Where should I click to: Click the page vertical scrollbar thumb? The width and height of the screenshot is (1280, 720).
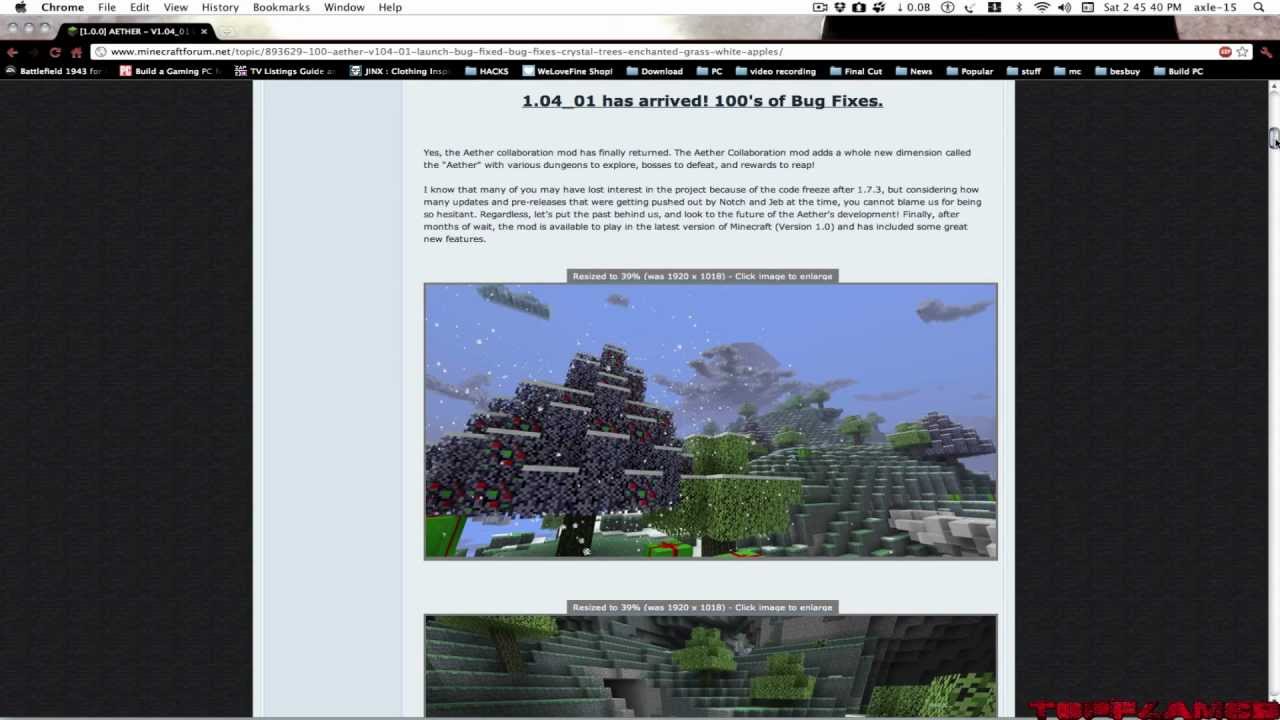(1274, 139)
